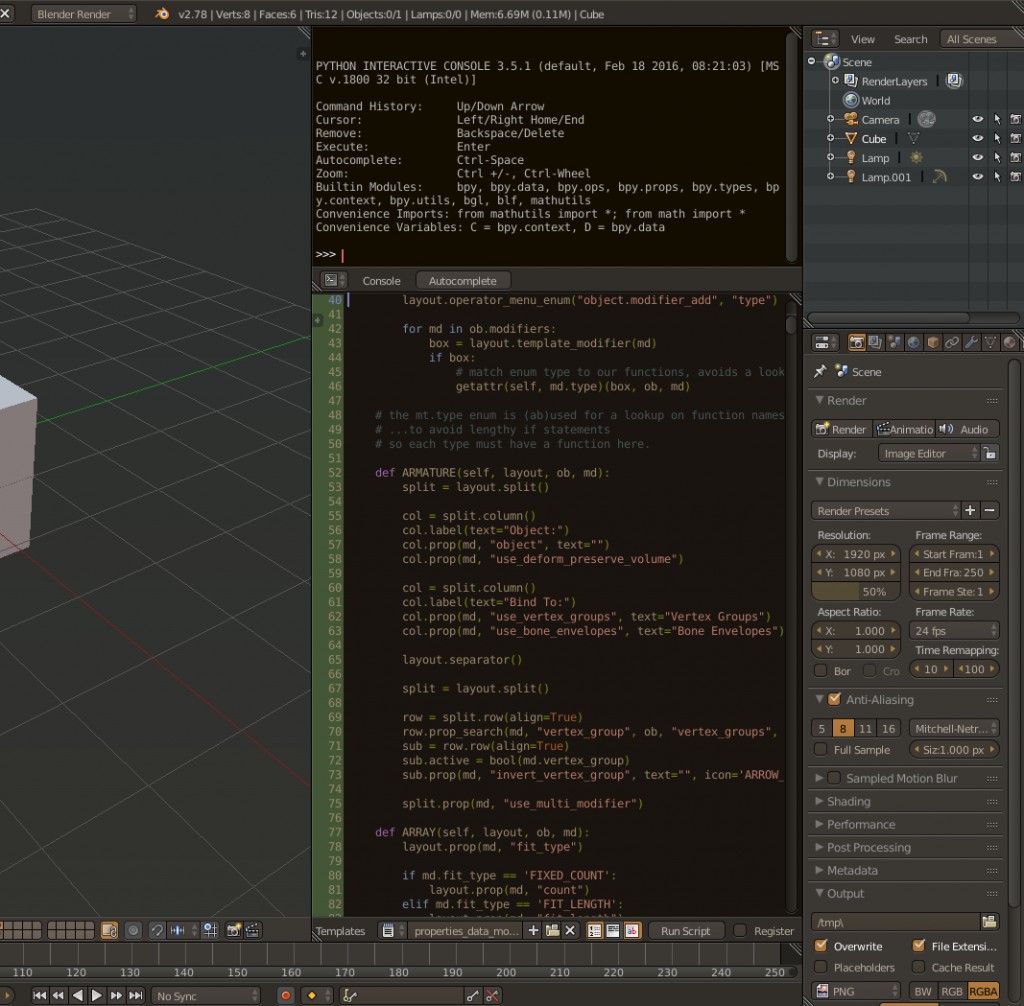Open the Object properties tab (cube icon)
The height and width of the screenshot is (1006, 1024).
click(931, 342)
